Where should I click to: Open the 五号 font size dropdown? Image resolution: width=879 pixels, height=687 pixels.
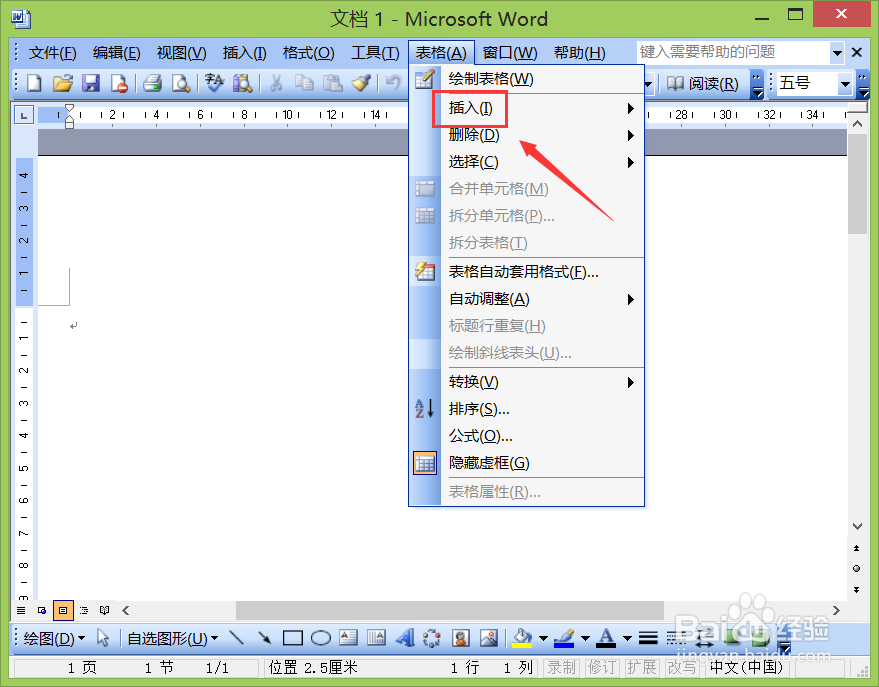(x=845, y=84)
